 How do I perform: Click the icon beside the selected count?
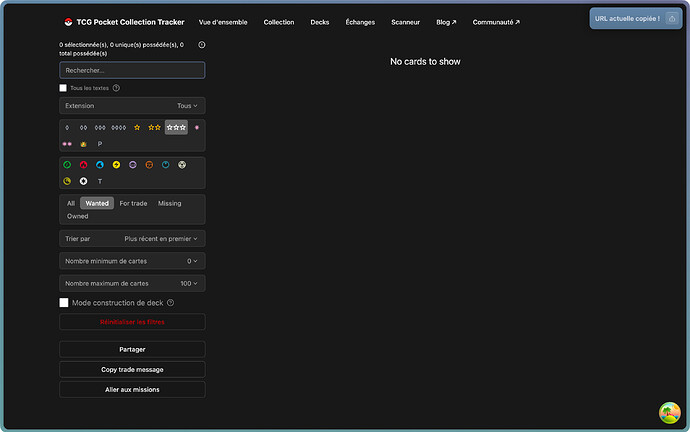[x=202, y=45]
